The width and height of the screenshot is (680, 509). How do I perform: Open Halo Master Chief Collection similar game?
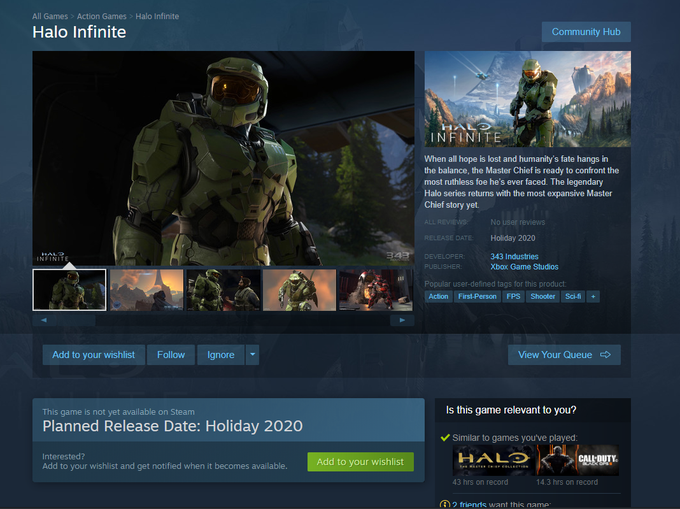point(494,460)
